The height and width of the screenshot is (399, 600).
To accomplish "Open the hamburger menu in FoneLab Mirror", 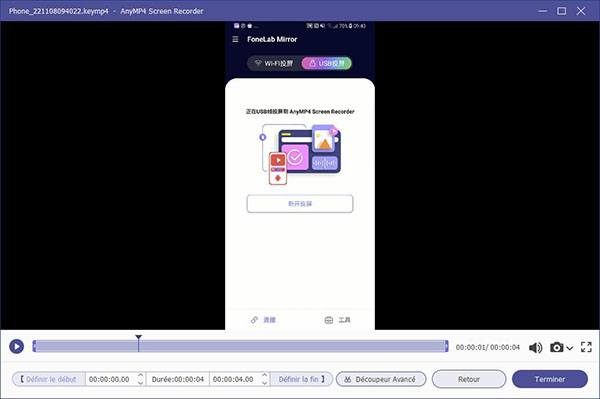I will [235, 39].
